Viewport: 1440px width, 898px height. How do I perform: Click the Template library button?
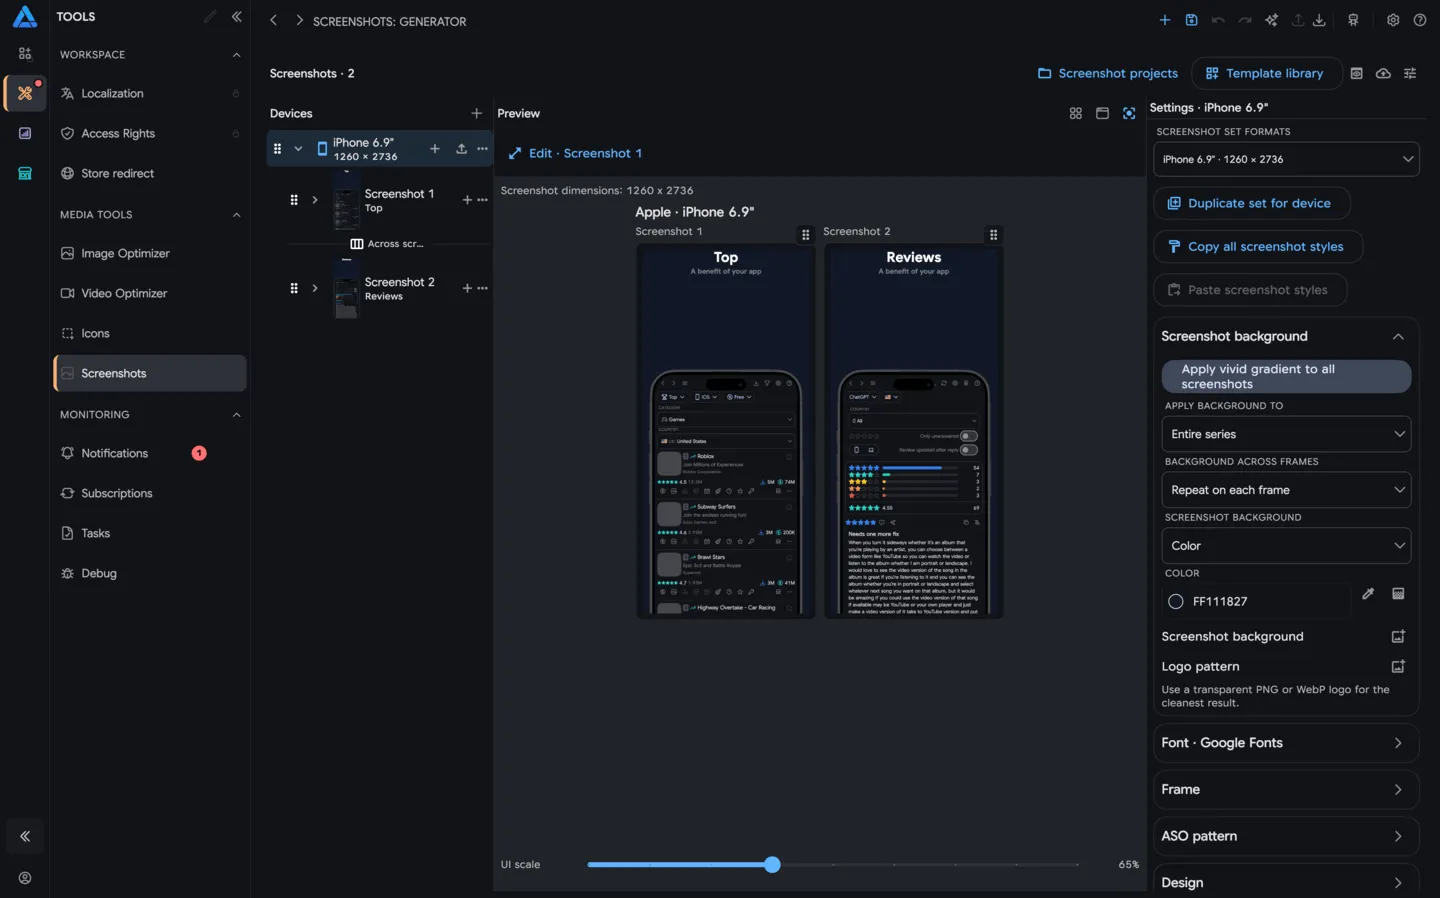[x=1265, y=73]
